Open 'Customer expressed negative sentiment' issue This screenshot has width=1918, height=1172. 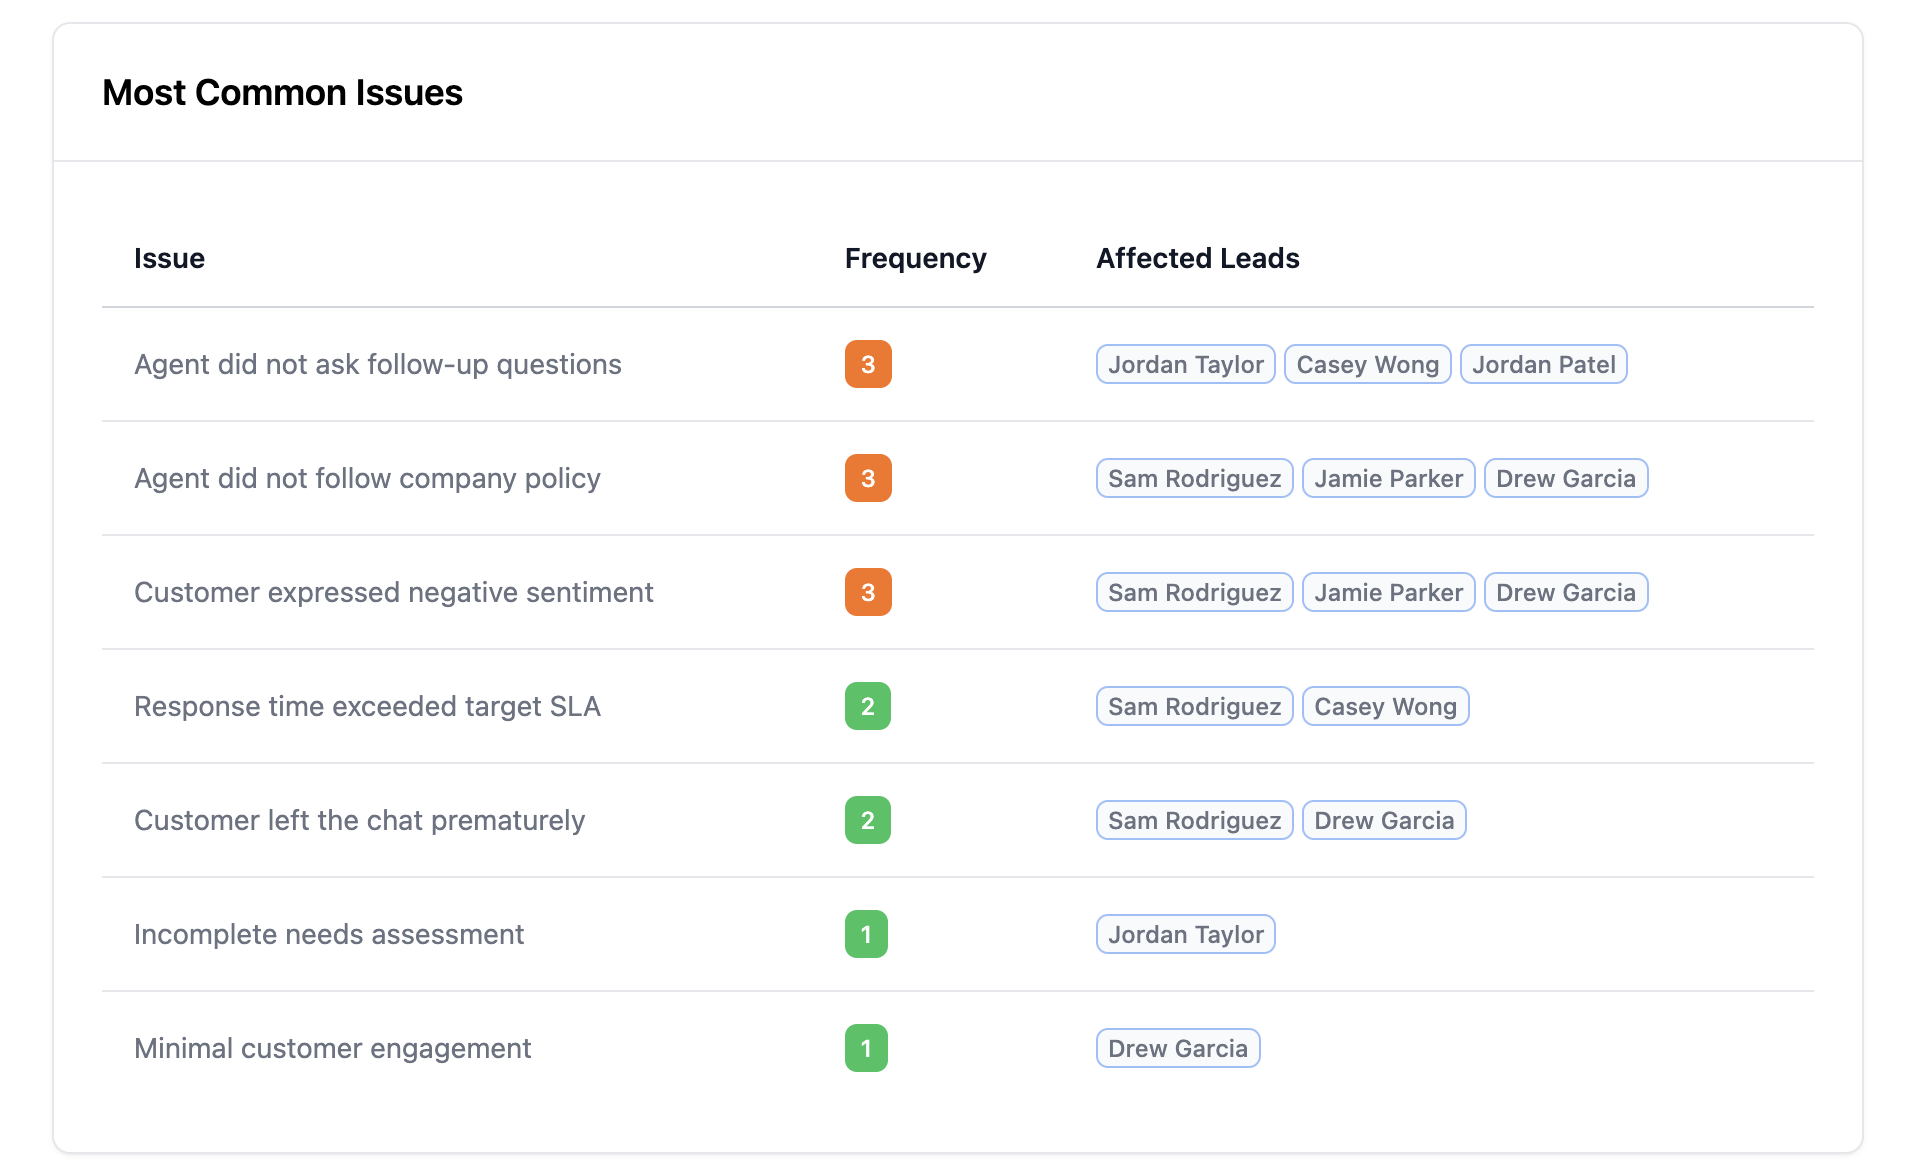tap(393, 593)
